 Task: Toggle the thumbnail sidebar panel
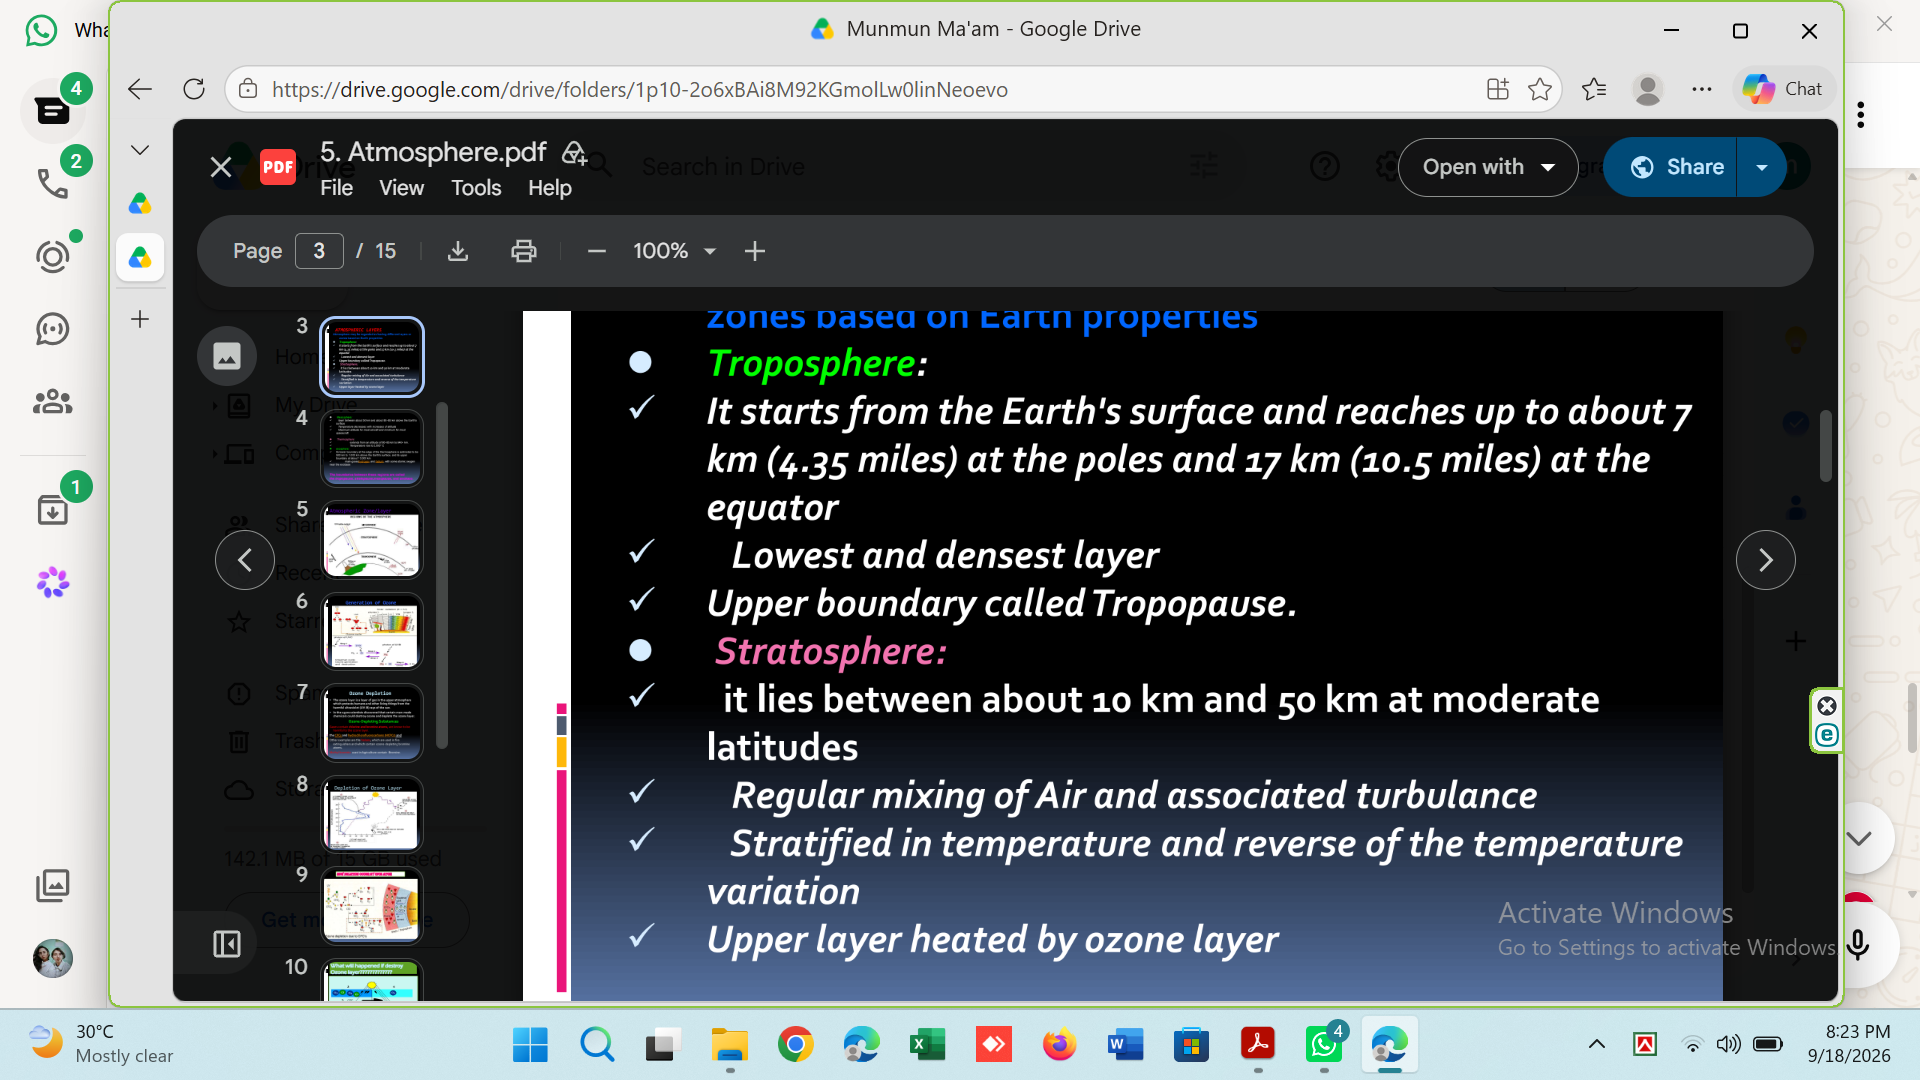(227, 944)
